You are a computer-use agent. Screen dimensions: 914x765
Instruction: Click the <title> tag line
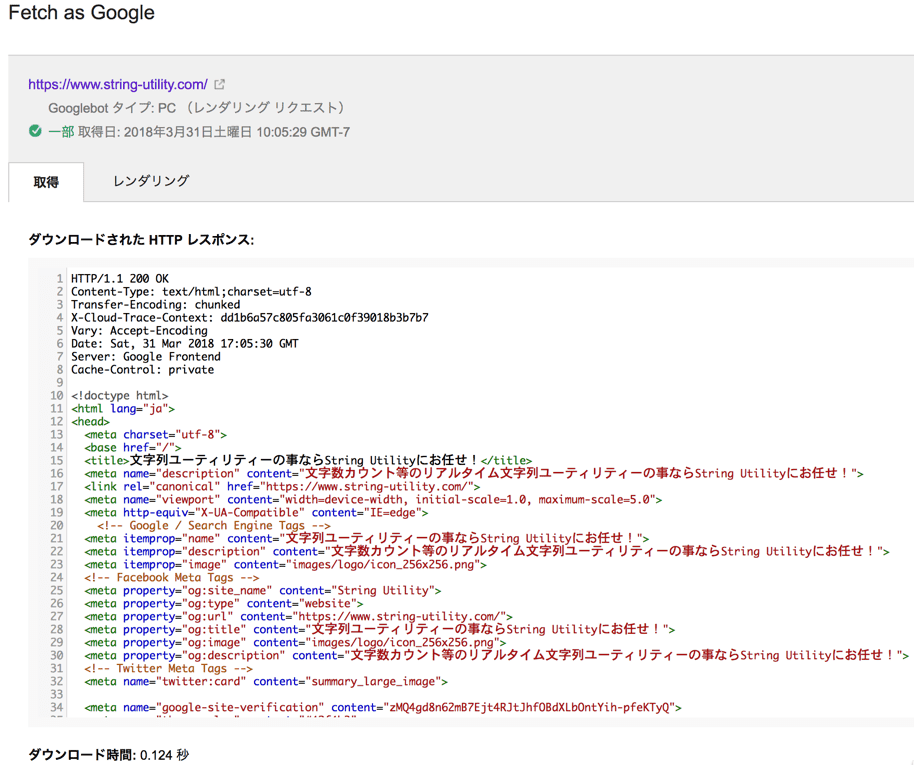[x=308, y=460]
